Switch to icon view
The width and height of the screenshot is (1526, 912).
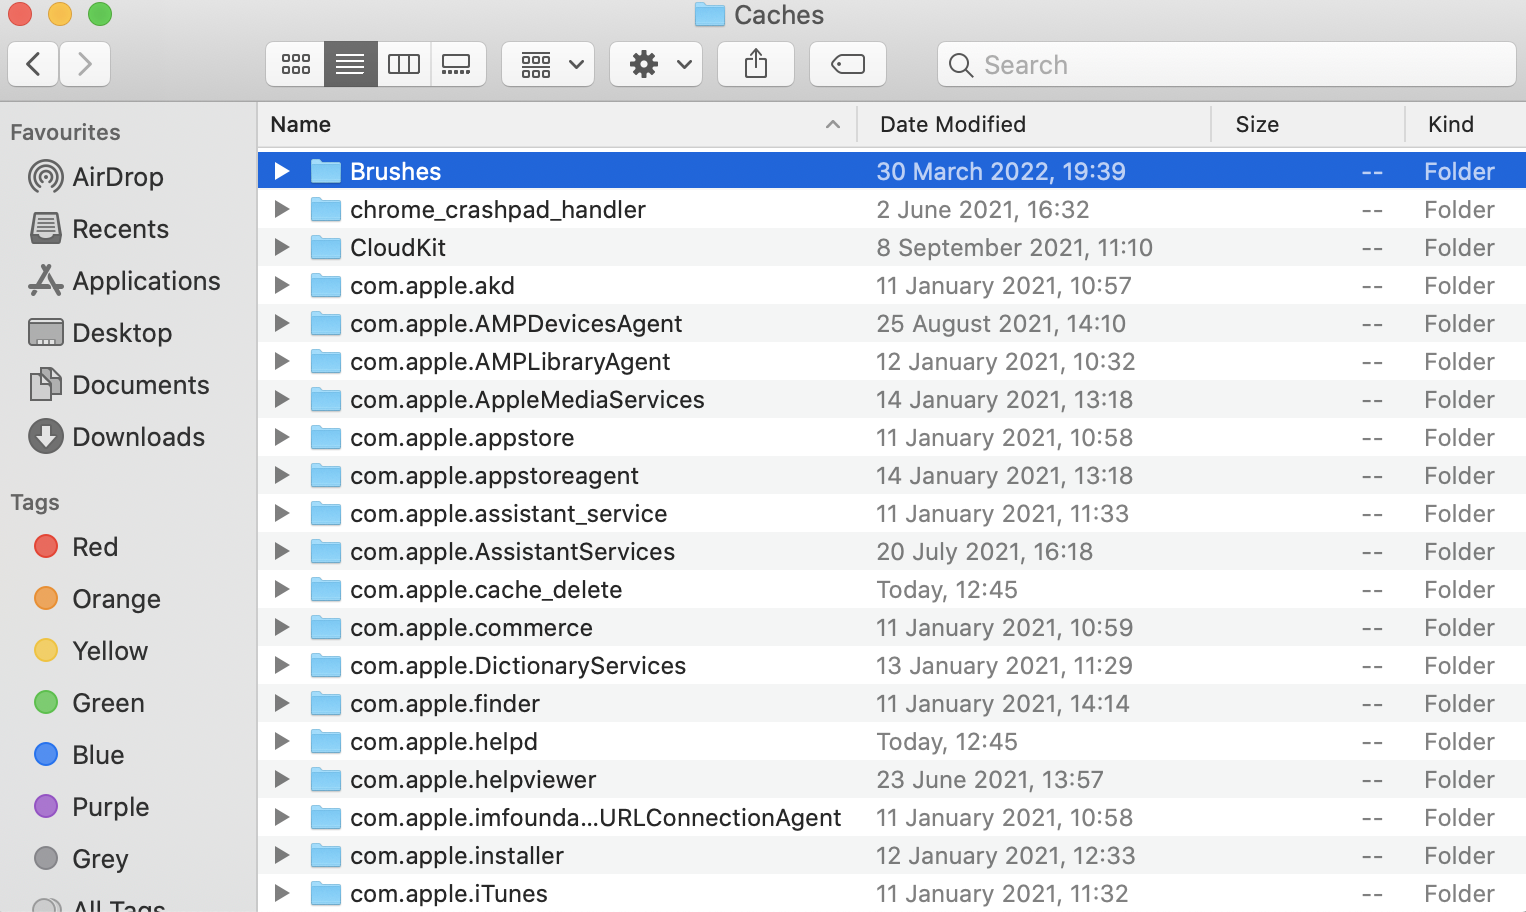[x=295, y=65]
